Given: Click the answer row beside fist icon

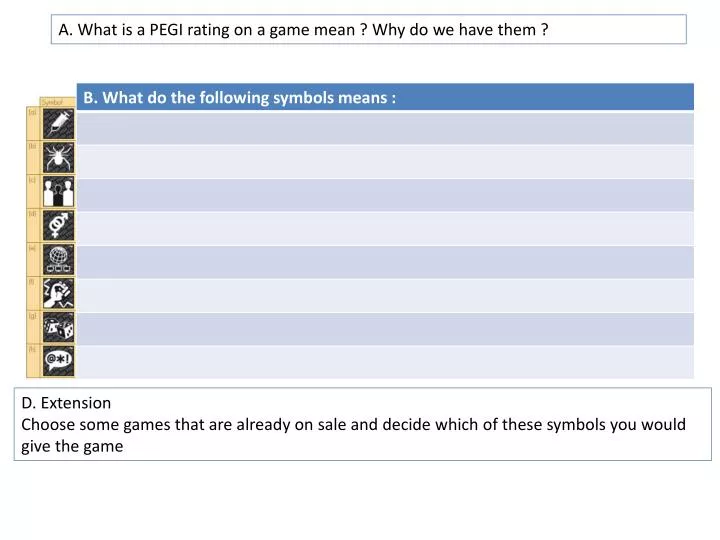Looking at the screenshot, I should tap(385, 296).
